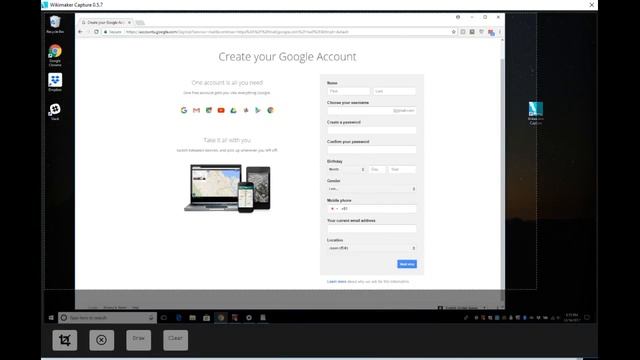Click the browser back arrow
Viewport: 640px width, 360px height.
80,32
